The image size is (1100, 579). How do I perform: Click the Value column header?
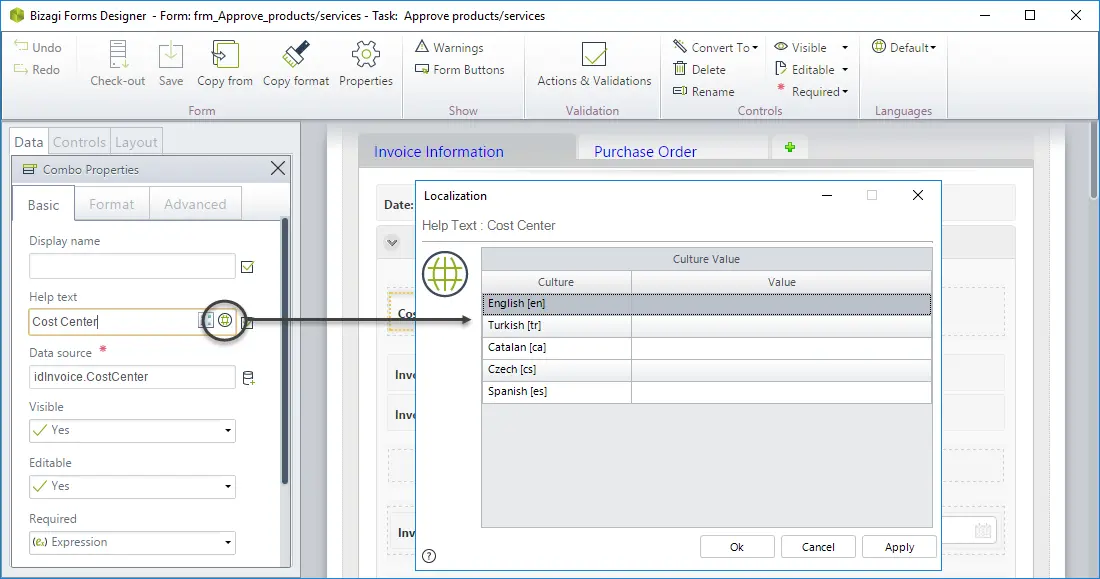(x=782, y=281)
